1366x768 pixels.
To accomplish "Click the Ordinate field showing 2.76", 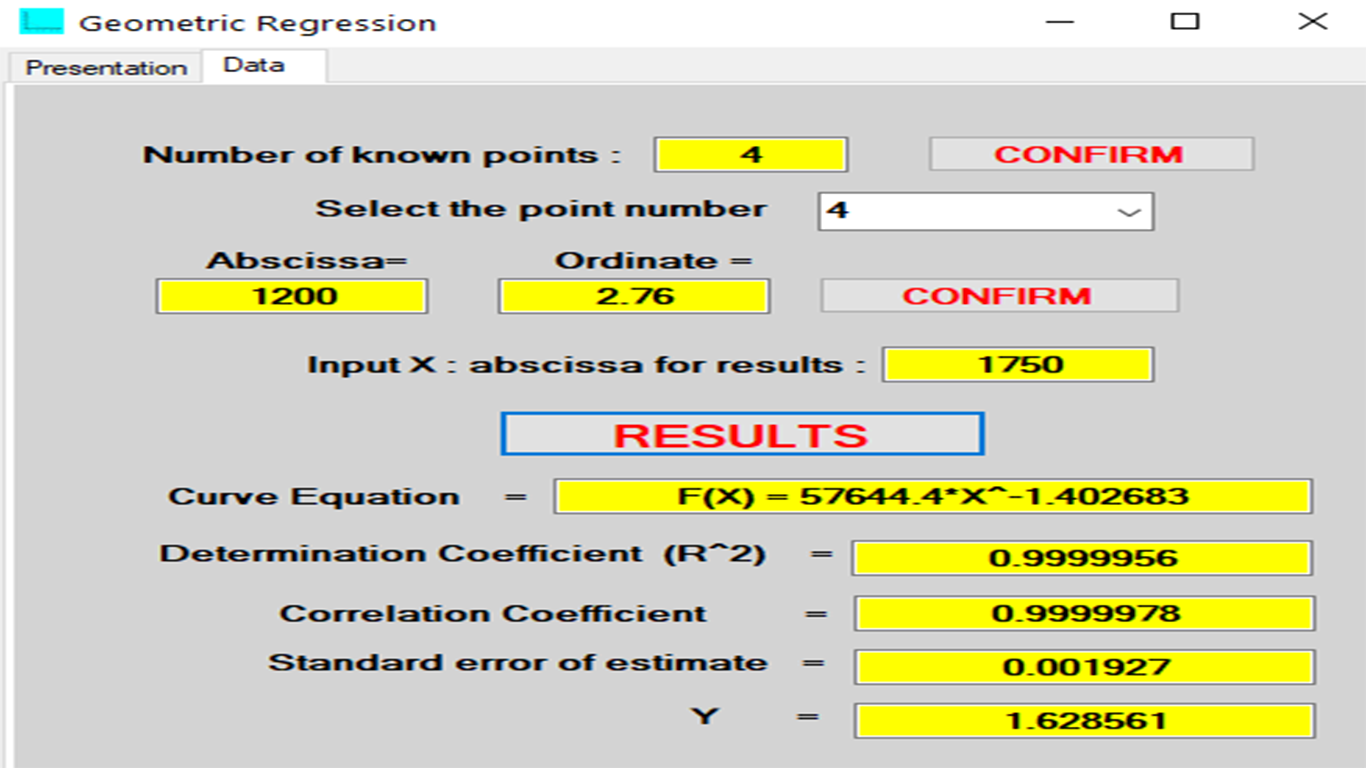I will coord(634,296).
